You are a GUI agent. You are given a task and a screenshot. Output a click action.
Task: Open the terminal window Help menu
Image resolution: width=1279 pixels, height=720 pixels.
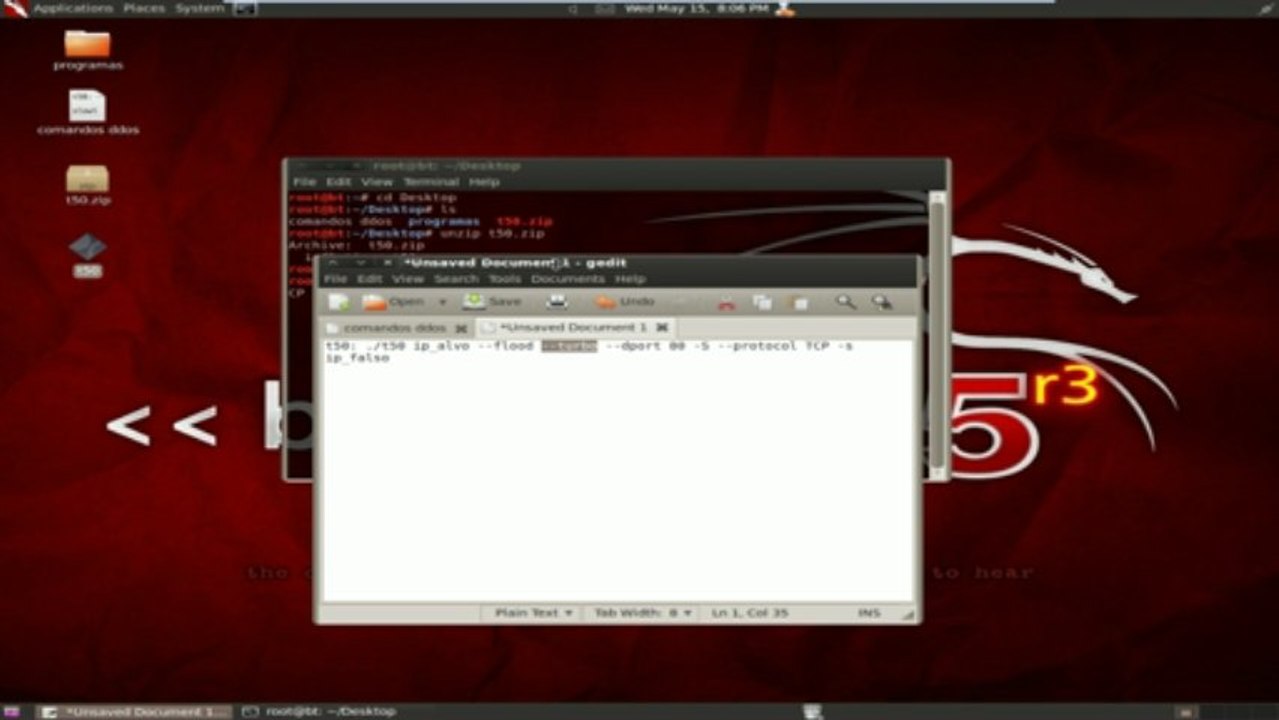point(484,182)
